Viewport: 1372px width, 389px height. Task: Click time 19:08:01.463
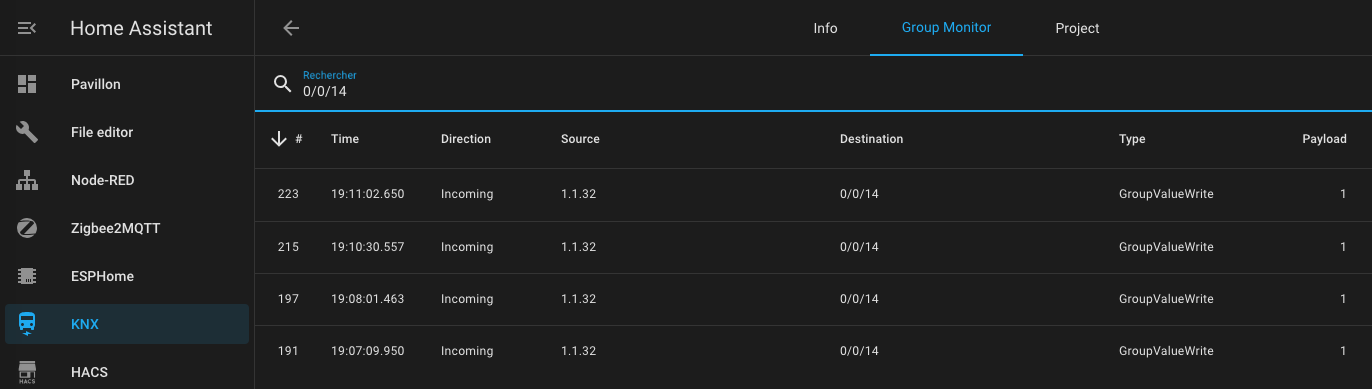[x=367, y=298]
